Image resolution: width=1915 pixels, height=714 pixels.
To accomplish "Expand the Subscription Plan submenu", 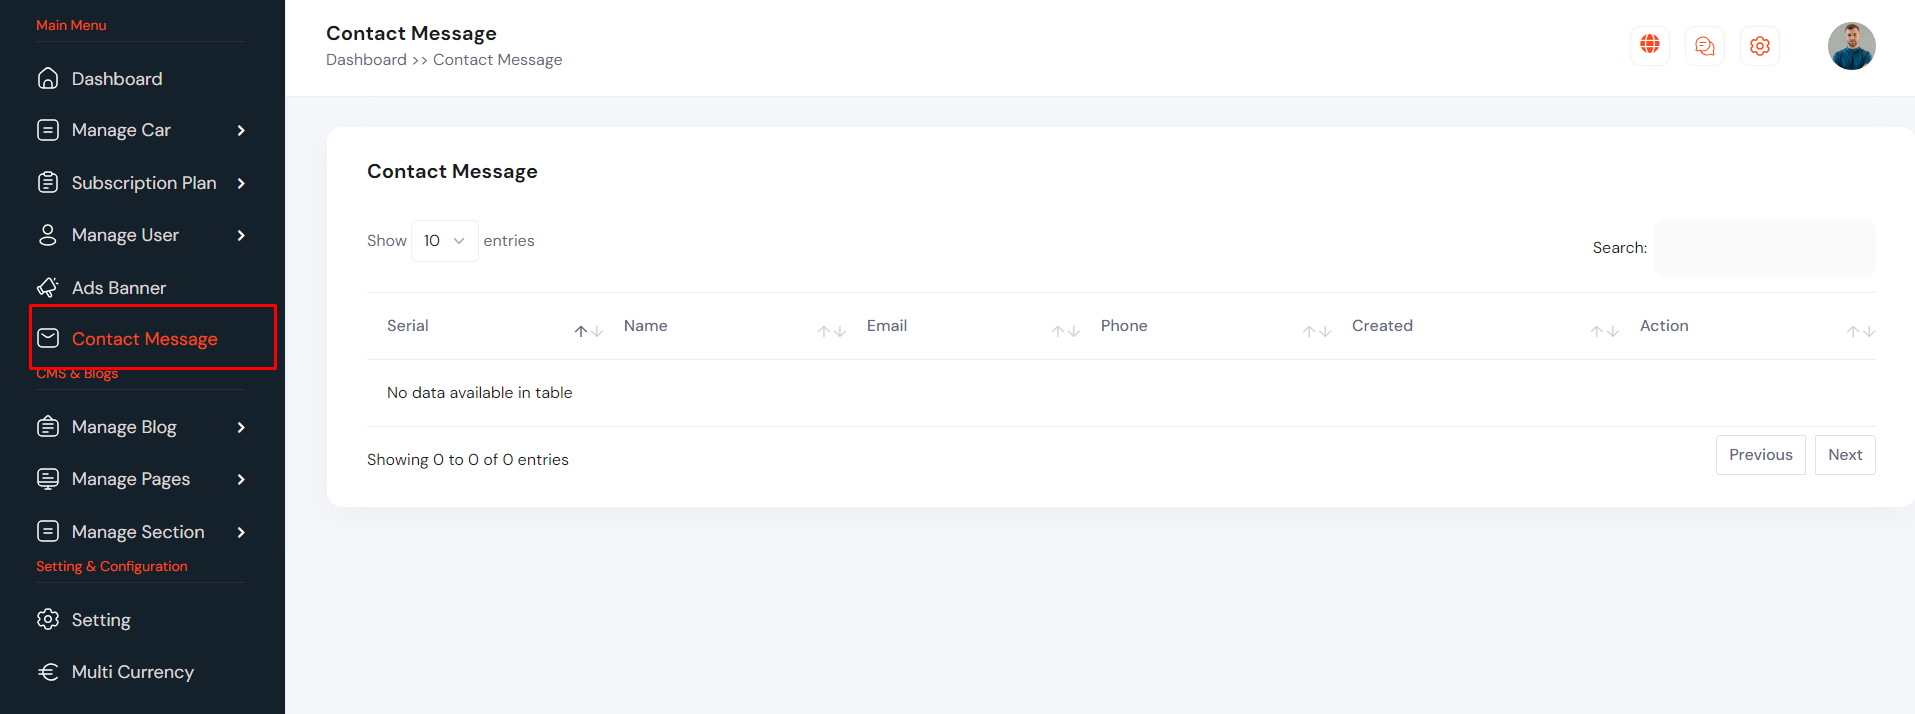I will (241, 183).
